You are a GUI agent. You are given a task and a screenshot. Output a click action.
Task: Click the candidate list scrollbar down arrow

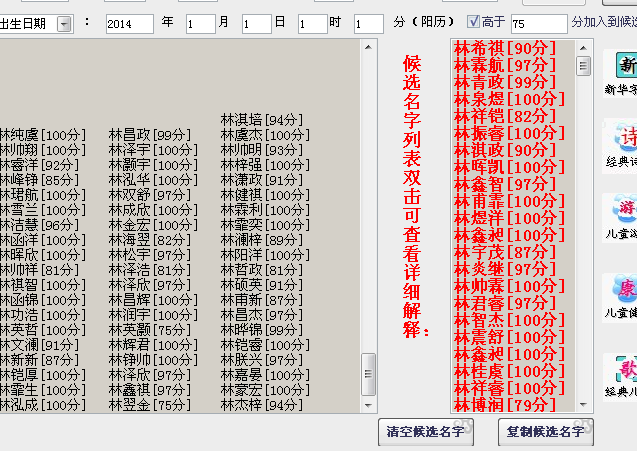pyautogui.click(x=583, y=404)
